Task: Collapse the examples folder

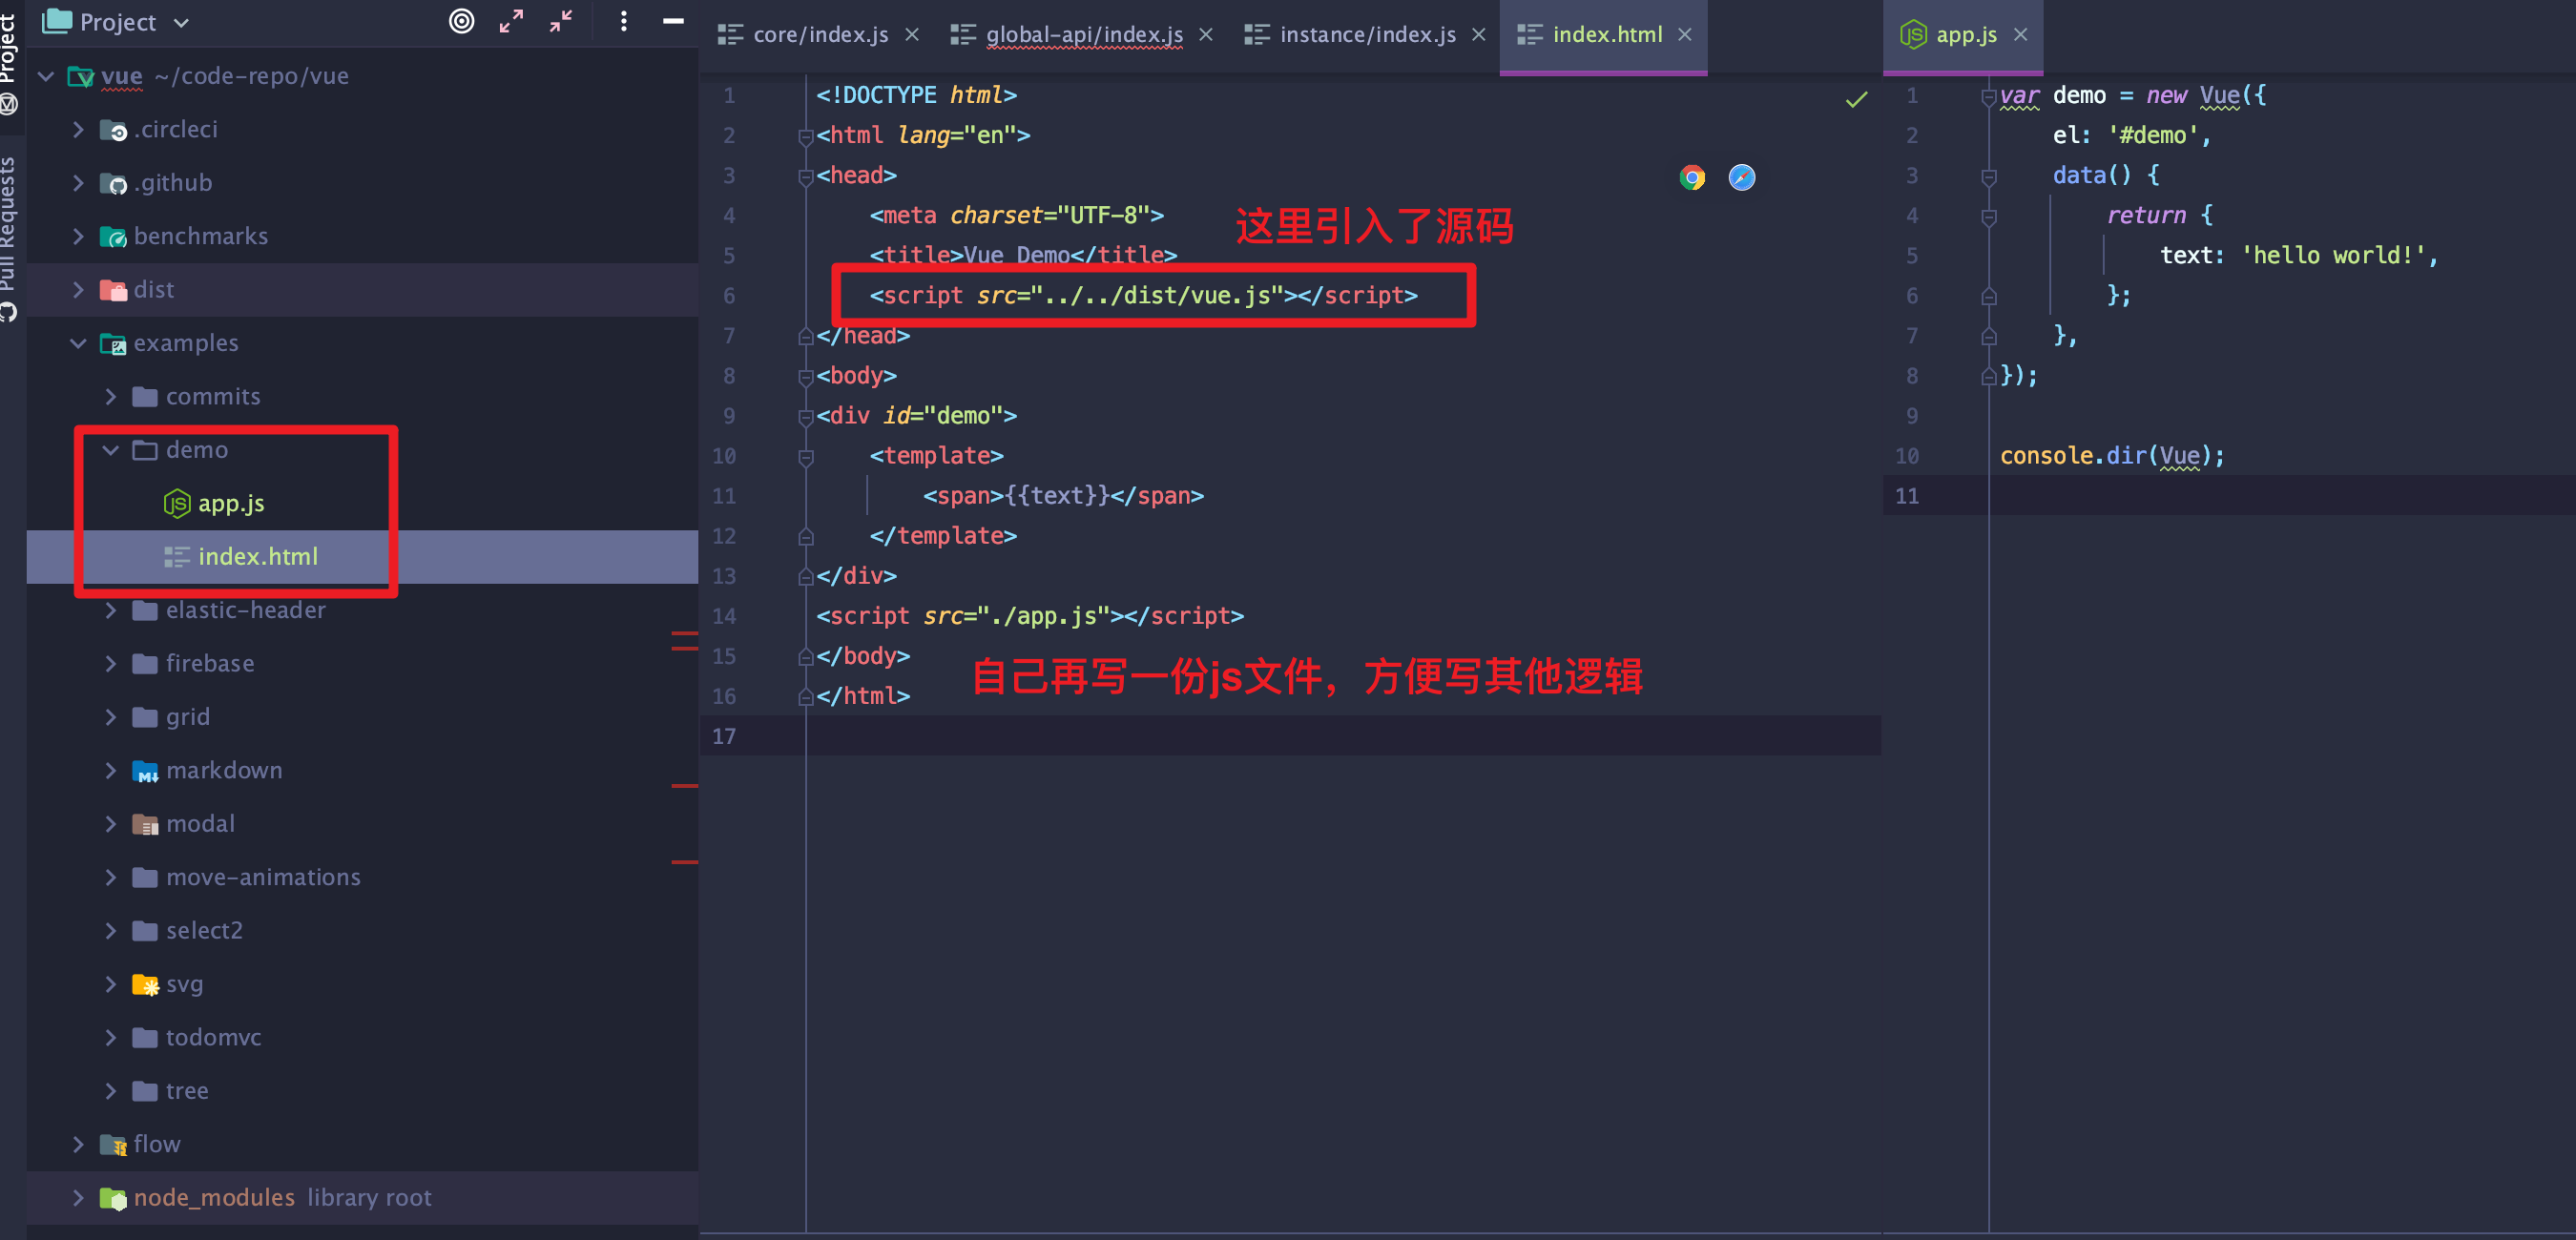Action: [78, 343]
